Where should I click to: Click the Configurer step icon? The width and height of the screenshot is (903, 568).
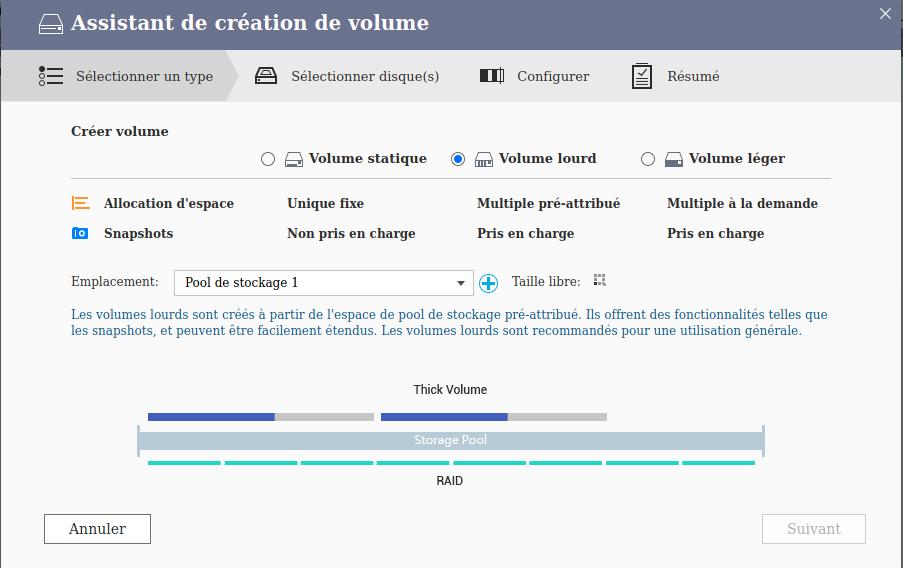(492, 76)
